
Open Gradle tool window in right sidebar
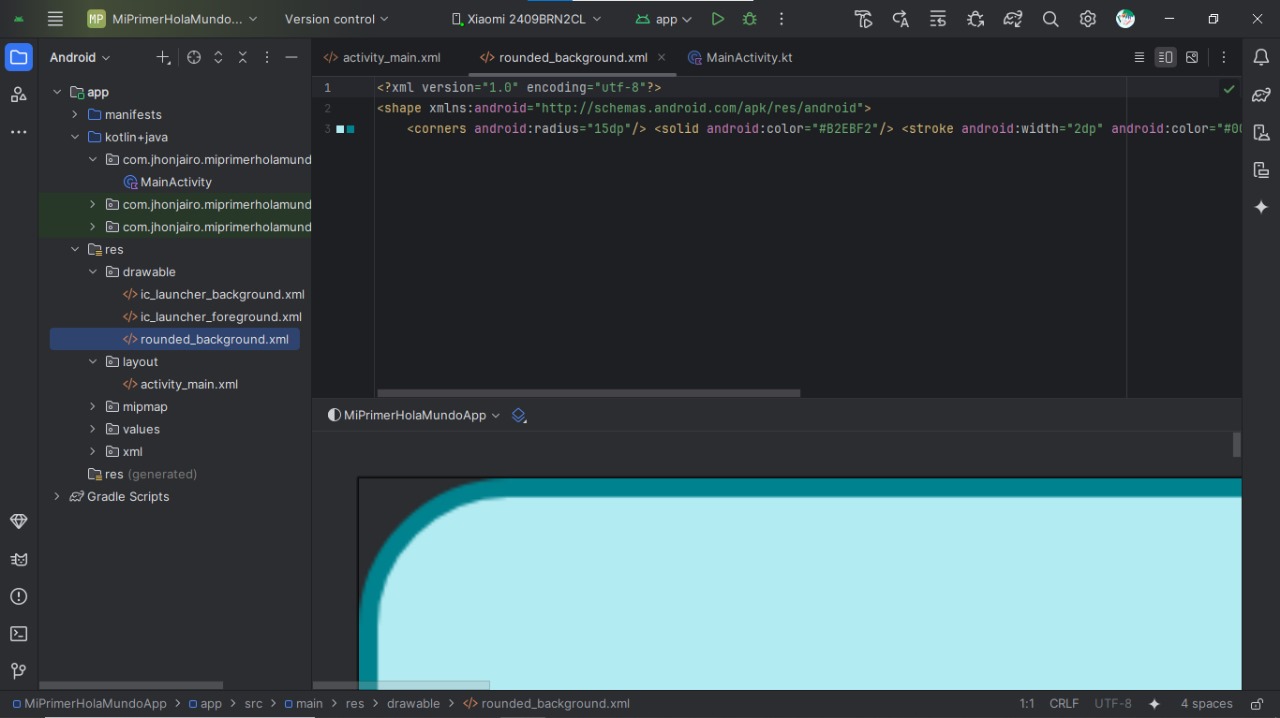pos(1261,95)
